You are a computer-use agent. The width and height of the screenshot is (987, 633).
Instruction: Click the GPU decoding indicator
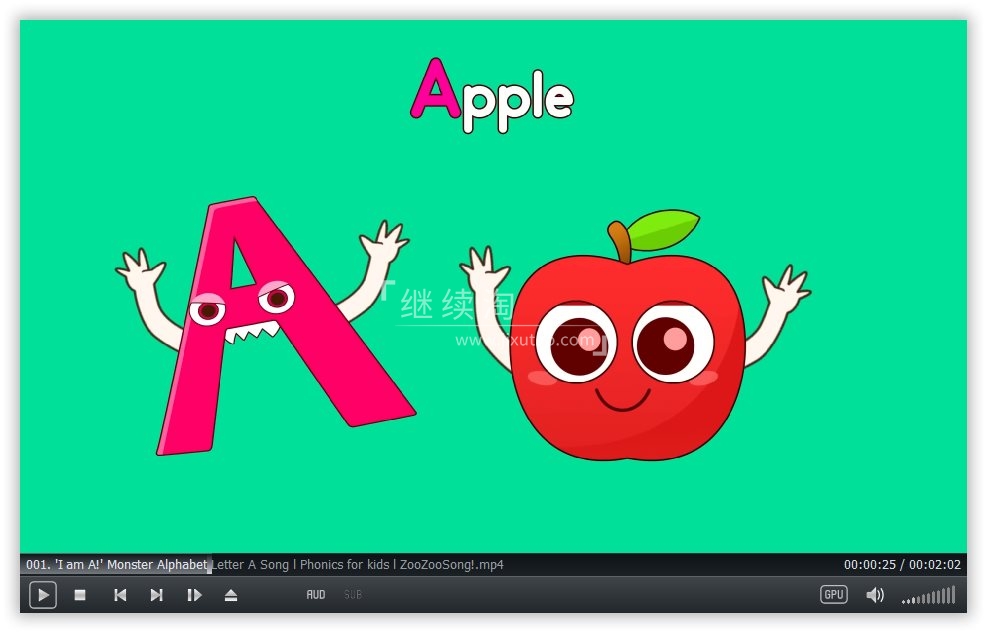coord(833,595)
